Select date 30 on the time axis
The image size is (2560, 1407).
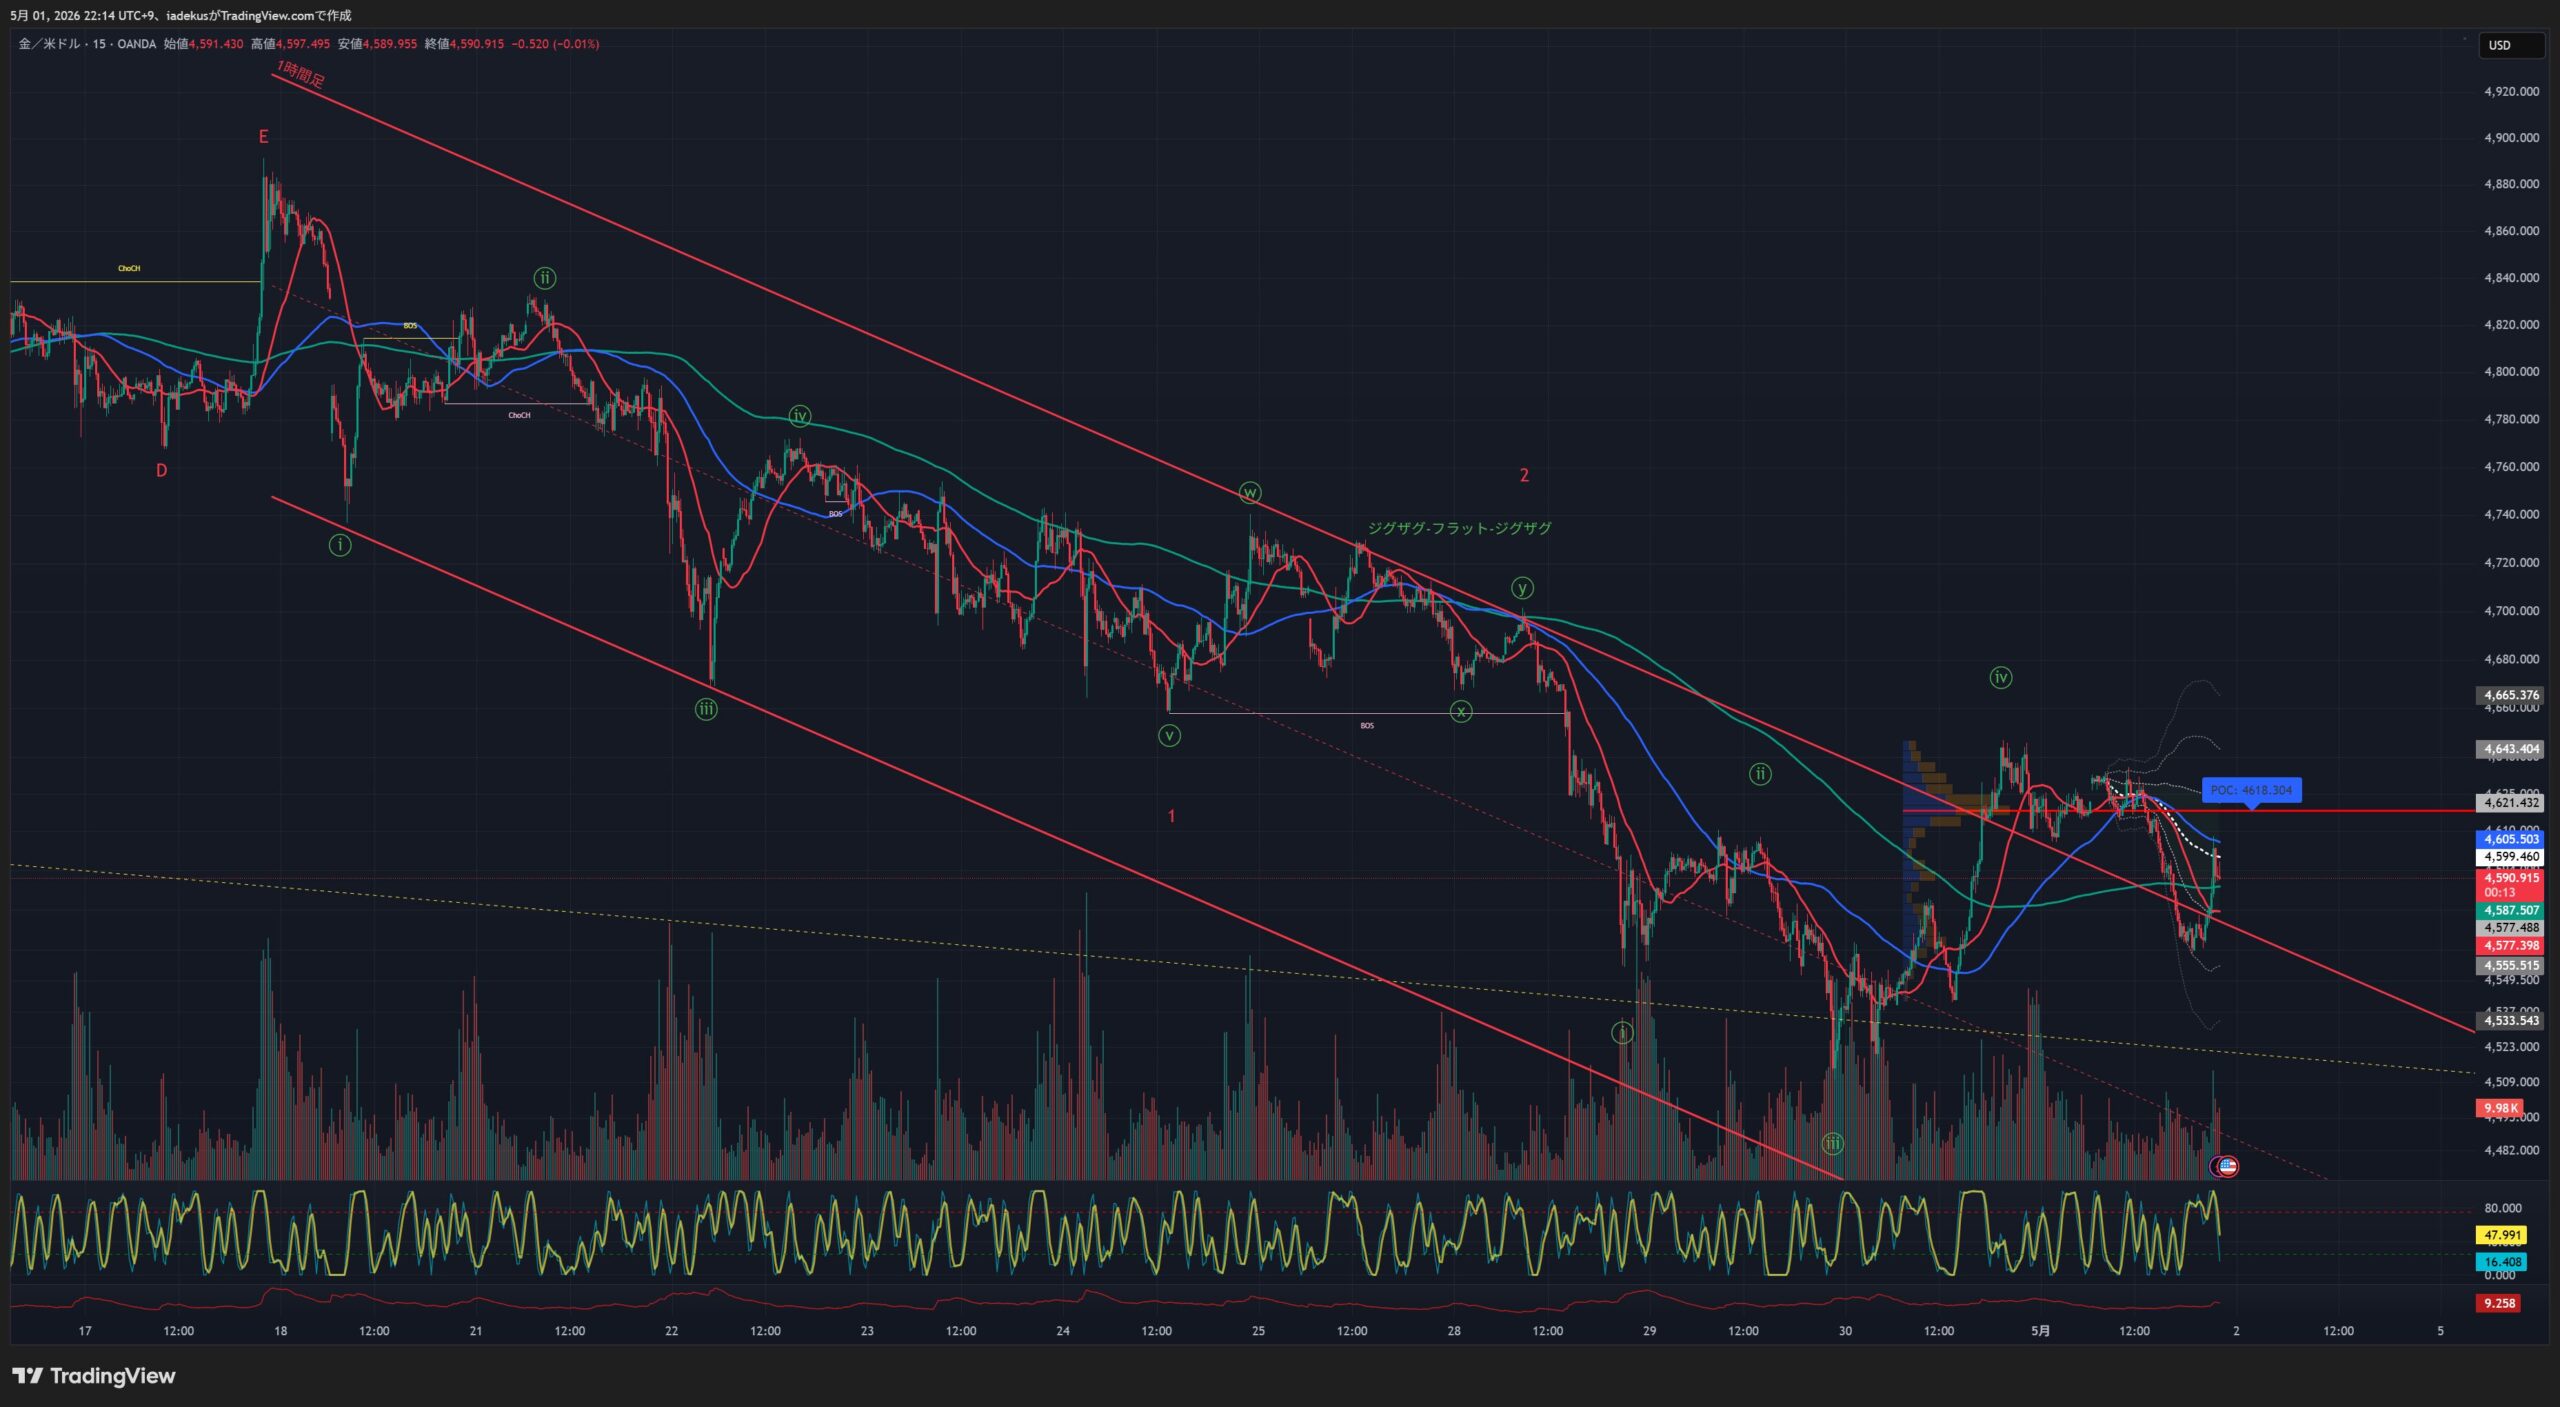point(1845,1331)
